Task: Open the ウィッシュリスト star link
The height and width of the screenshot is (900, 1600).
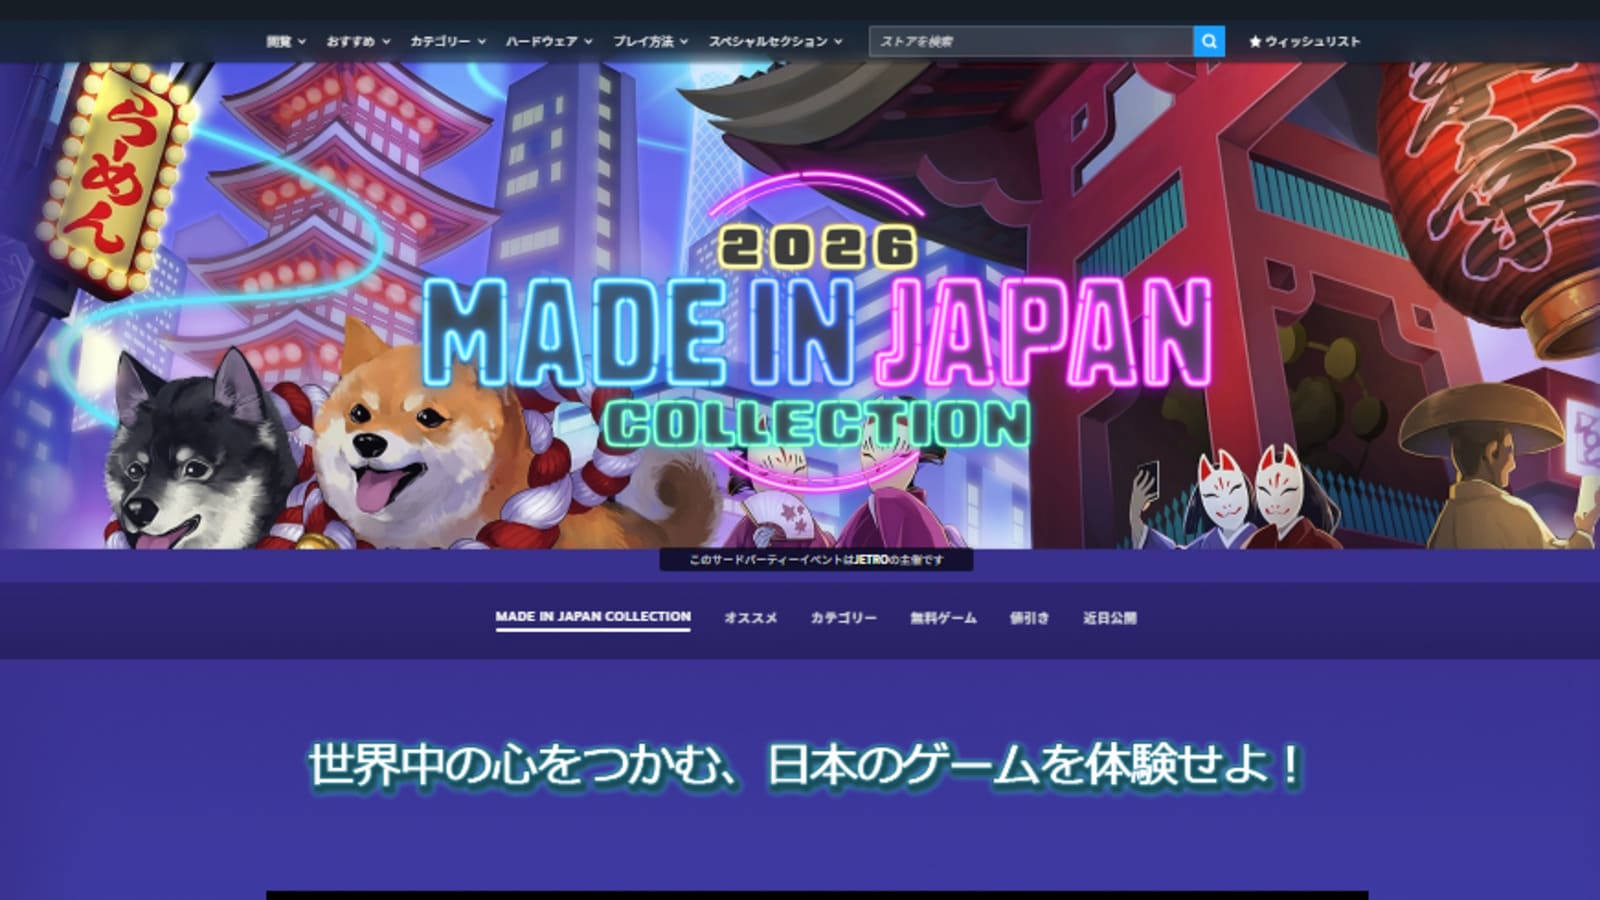Action: point(1304,42)
